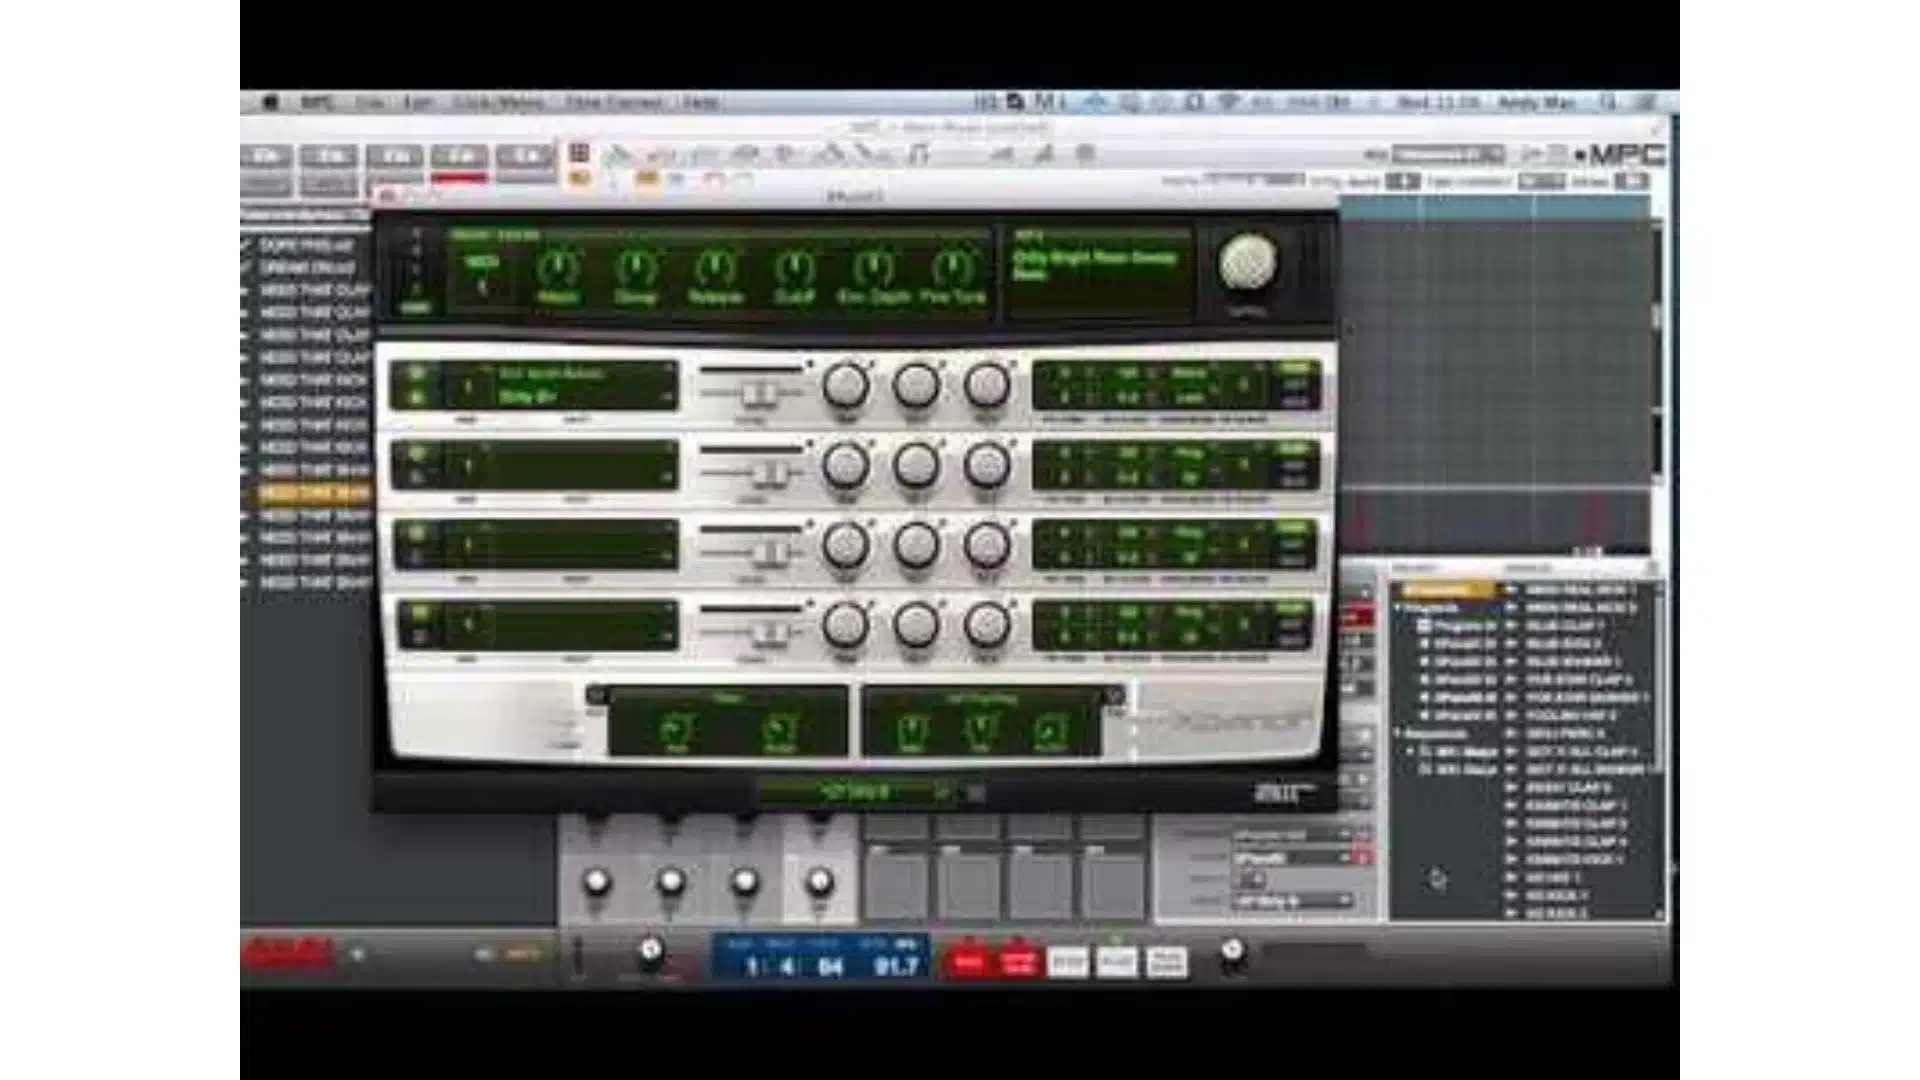1920x1080 pixels.
Task: Click the third knob of the top layer row
Action: [987, 386]
